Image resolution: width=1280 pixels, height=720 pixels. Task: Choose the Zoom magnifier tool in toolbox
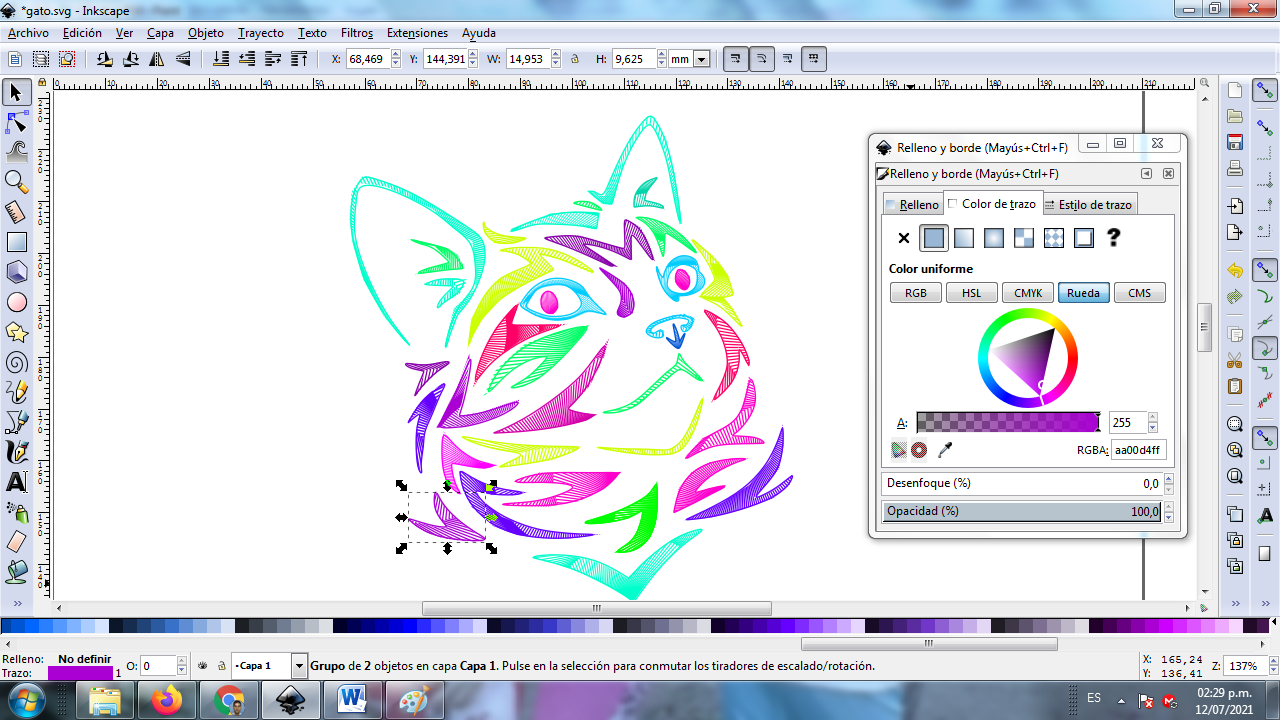[x=16, y=182]
